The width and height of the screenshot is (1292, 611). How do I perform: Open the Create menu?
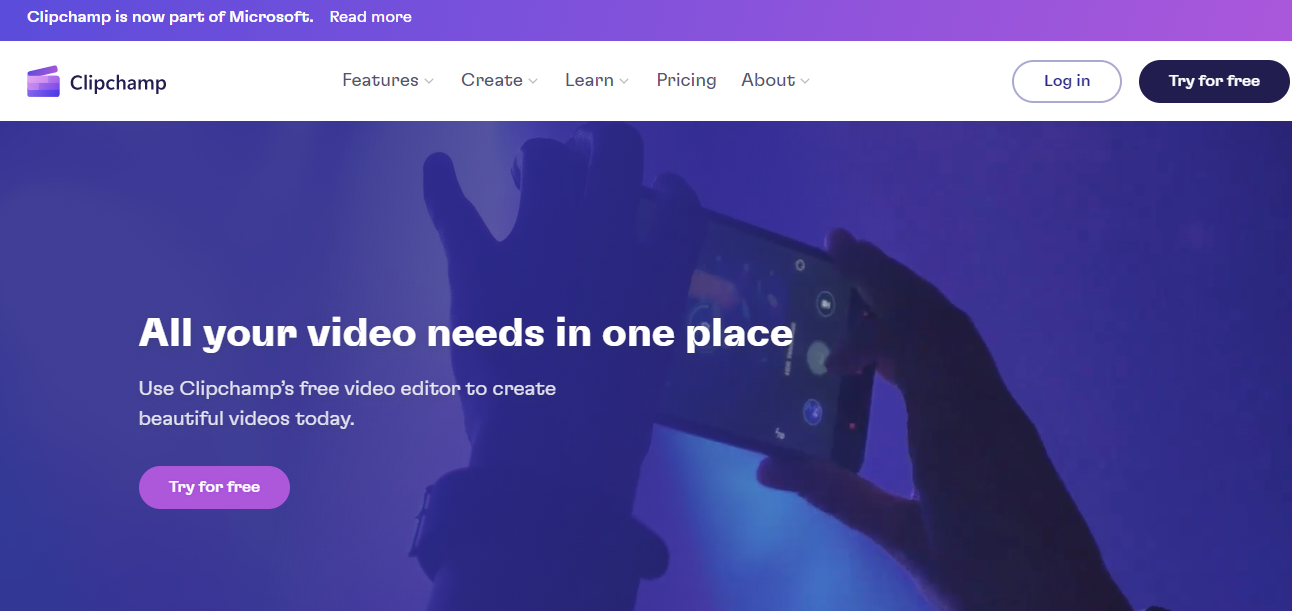pos(492,80)
